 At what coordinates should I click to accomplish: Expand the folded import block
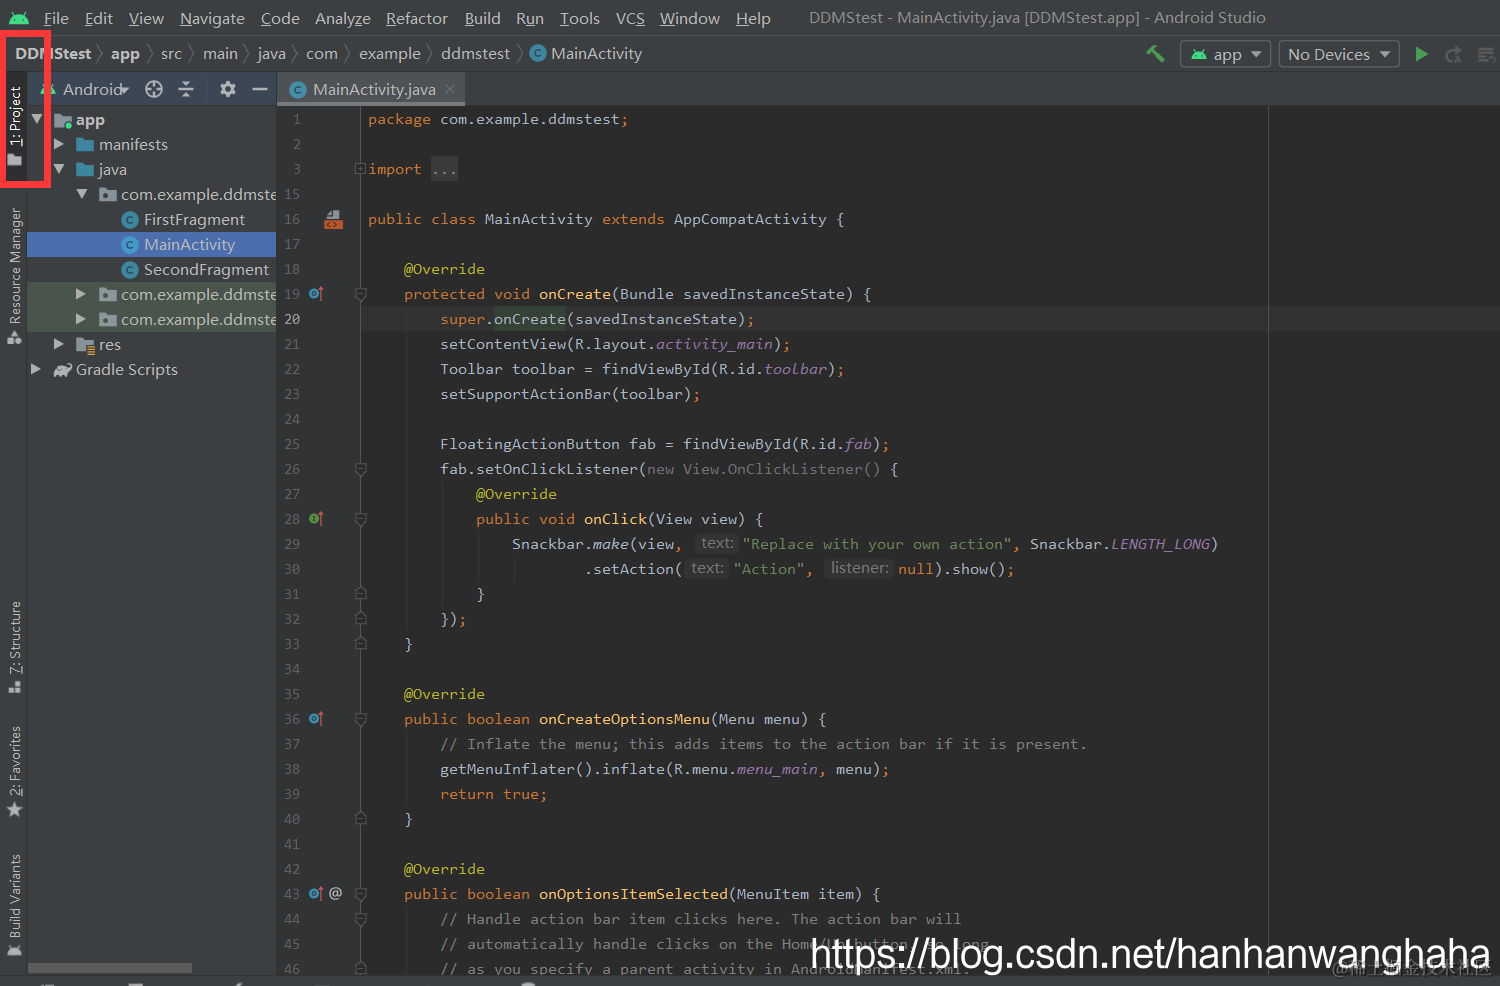[x=360, y=169]
